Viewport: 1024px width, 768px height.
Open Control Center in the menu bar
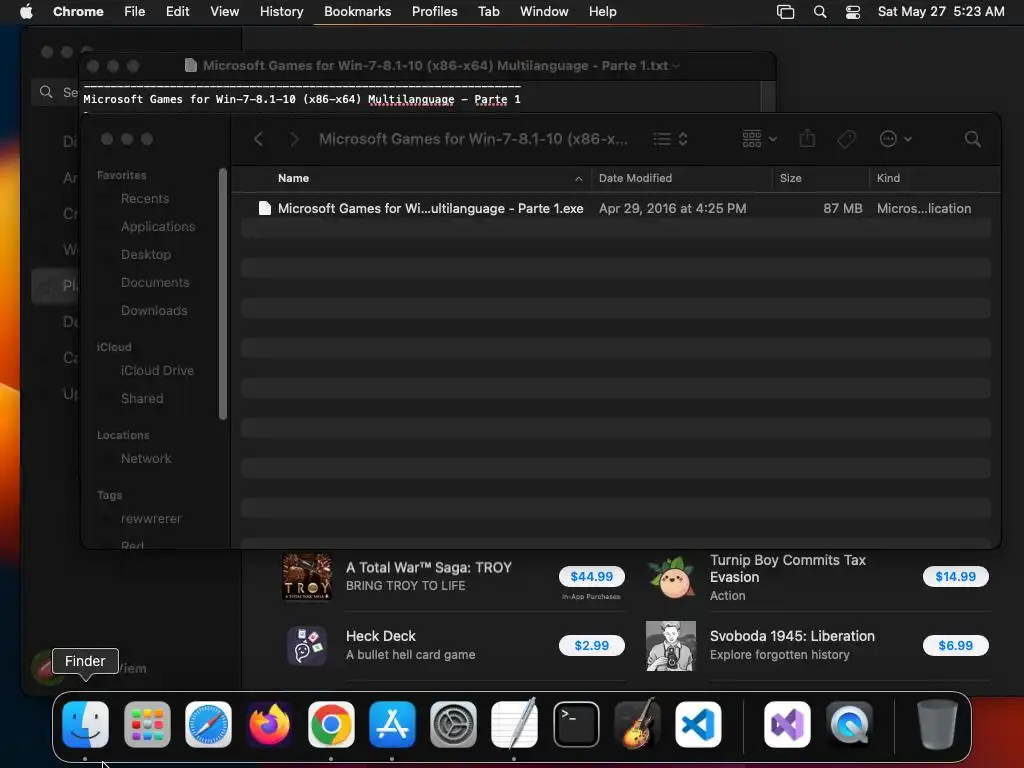click(x=853, y=12)
